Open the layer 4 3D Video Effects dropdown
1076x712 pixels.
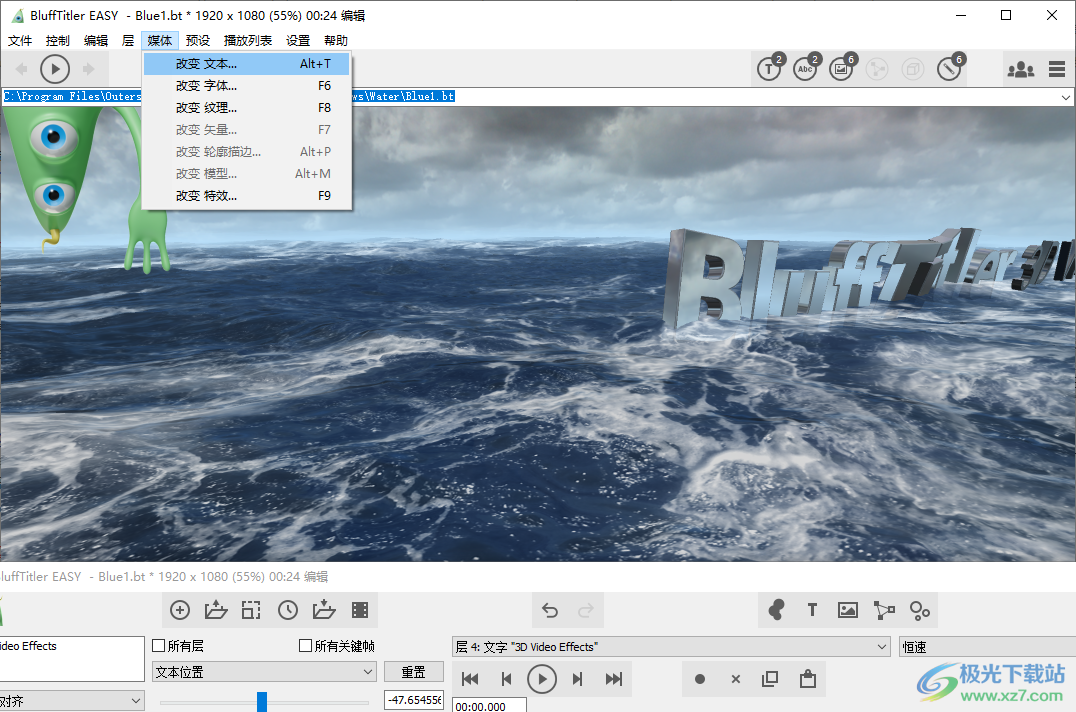pos(670,647)
